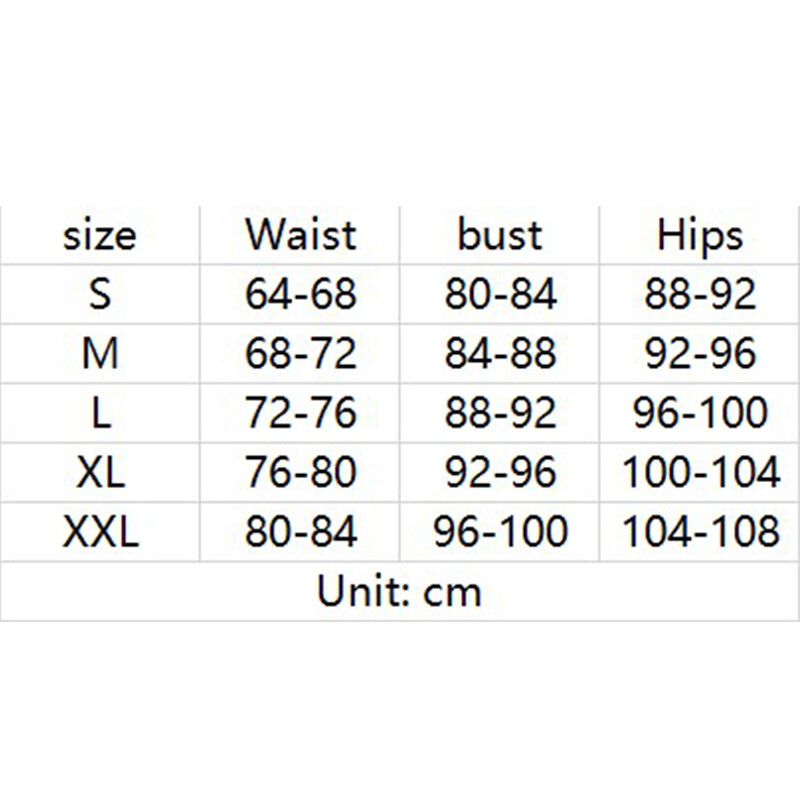Image resolution: width=800 pixels, height=800 pixels.
Task: Click the waist value 80-84 in XXL row
Action: pos(299,531)
